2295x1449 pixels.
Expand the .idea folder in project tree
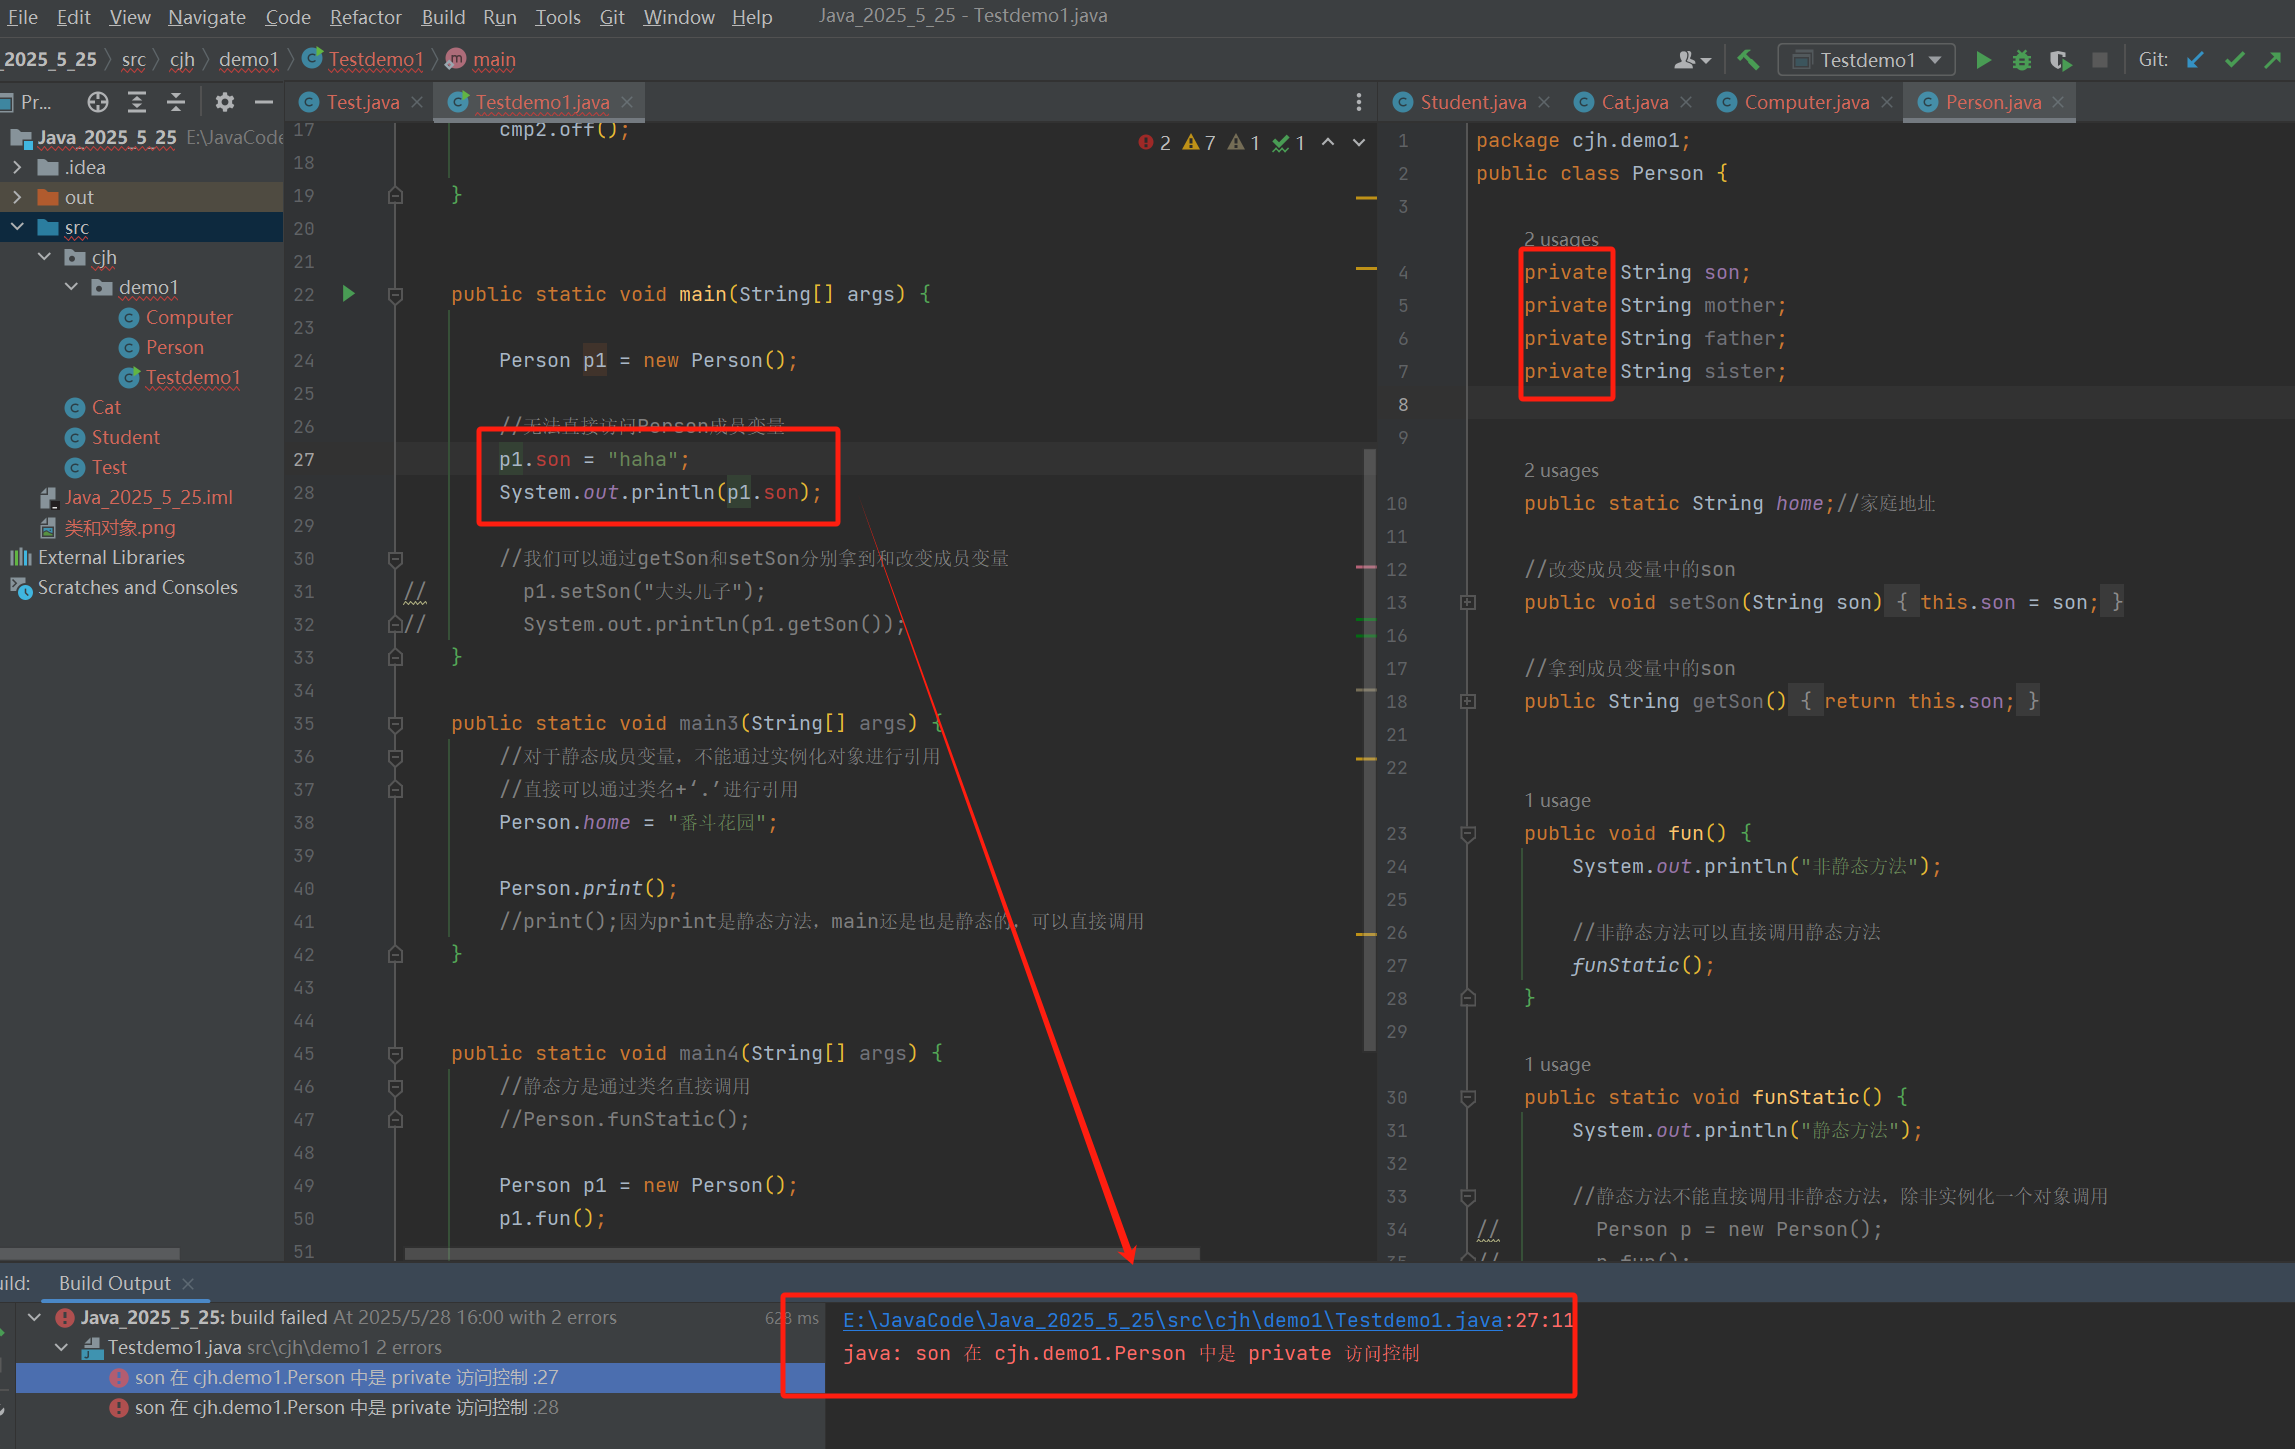coord(17,167)
